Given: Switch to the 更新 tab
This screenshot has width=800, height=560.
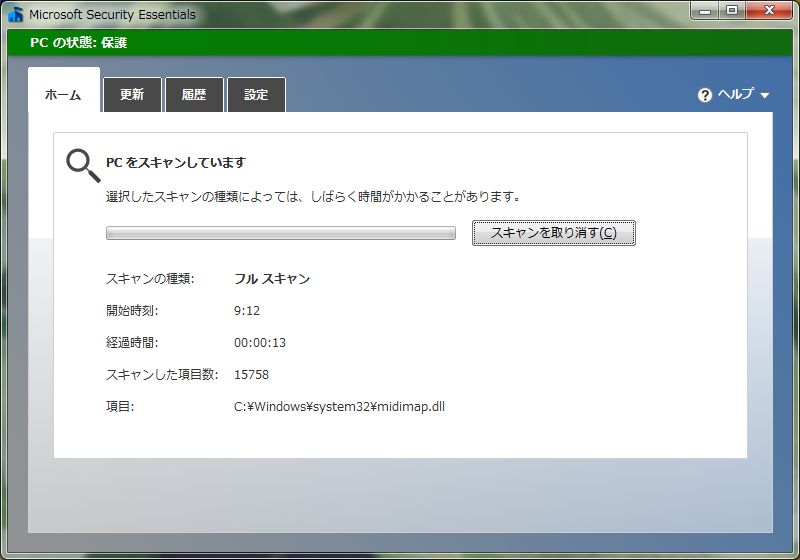Looking at the screenshot, I should 132,94.
